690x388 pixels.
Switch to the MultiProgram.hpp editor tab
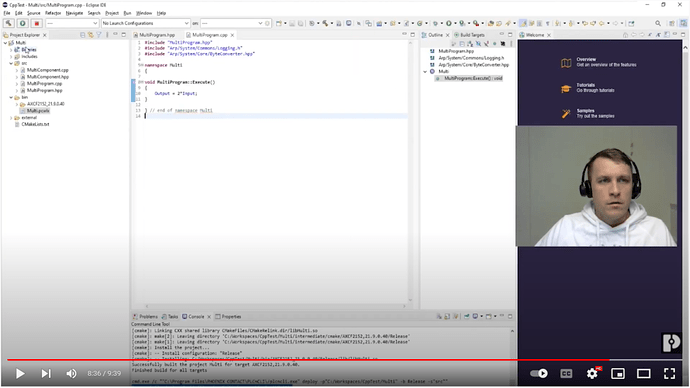[157, 35]
